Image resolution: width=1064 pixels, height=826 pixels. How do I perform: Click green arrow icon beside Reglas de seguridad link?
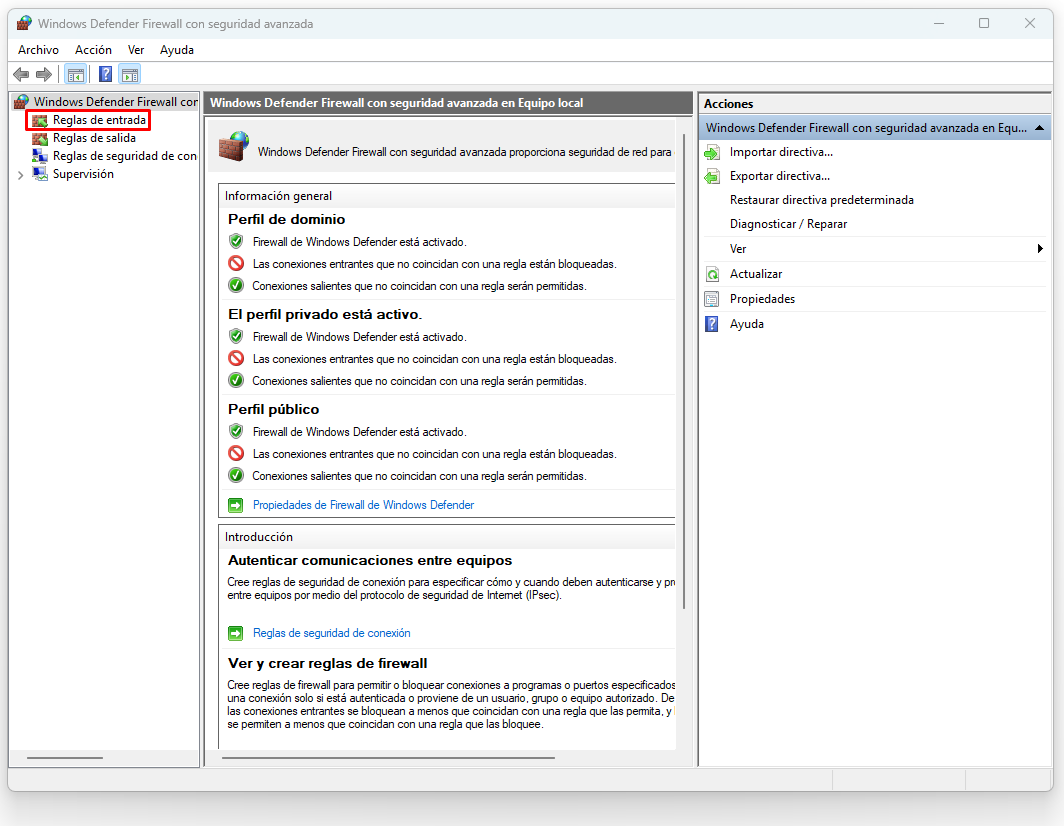[x=235, y=633]
